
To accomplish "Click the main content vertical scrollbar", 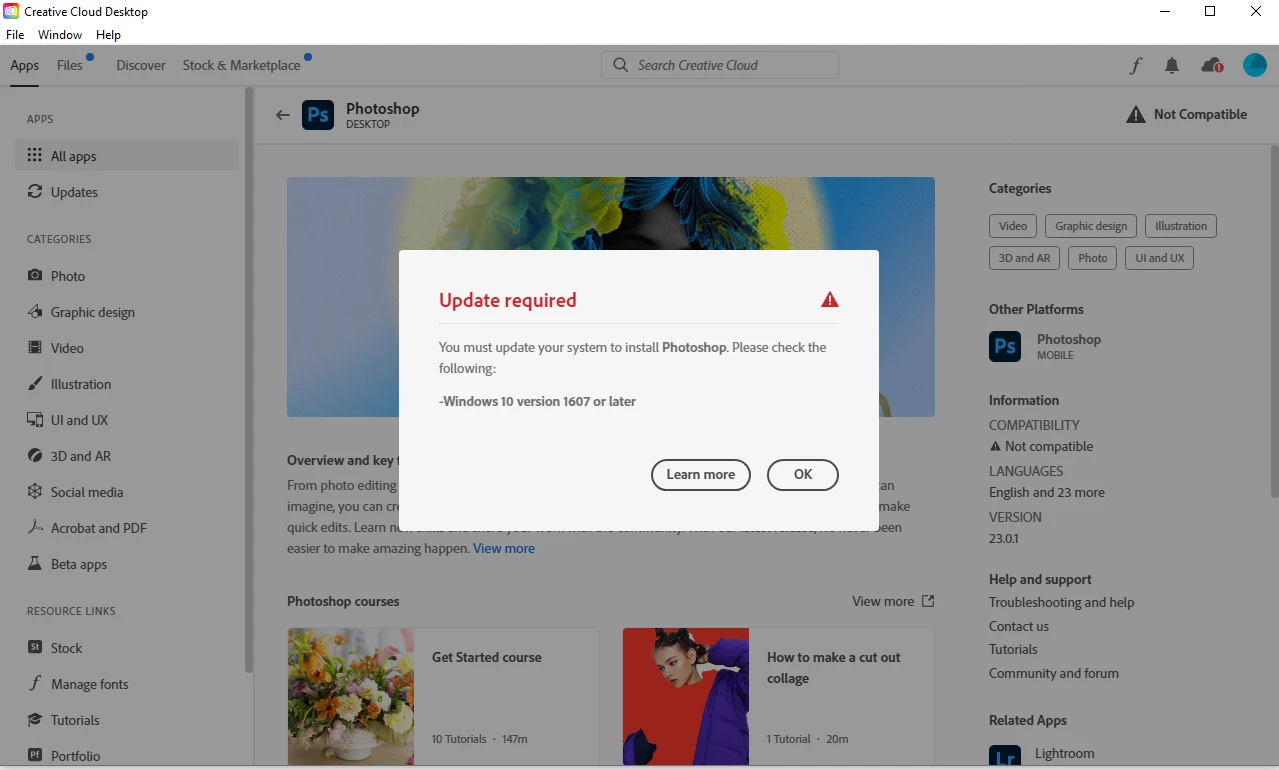I will [x=1274, y=320].
